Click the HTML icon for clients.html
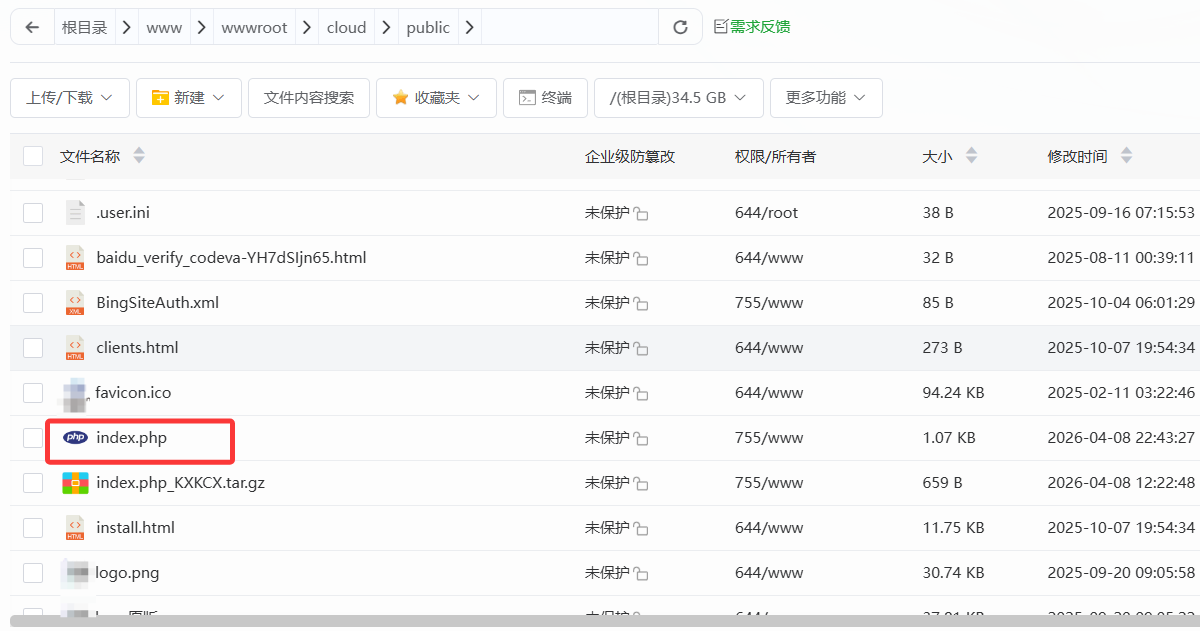Screen dimensions: 1200x631 point(75,348)
